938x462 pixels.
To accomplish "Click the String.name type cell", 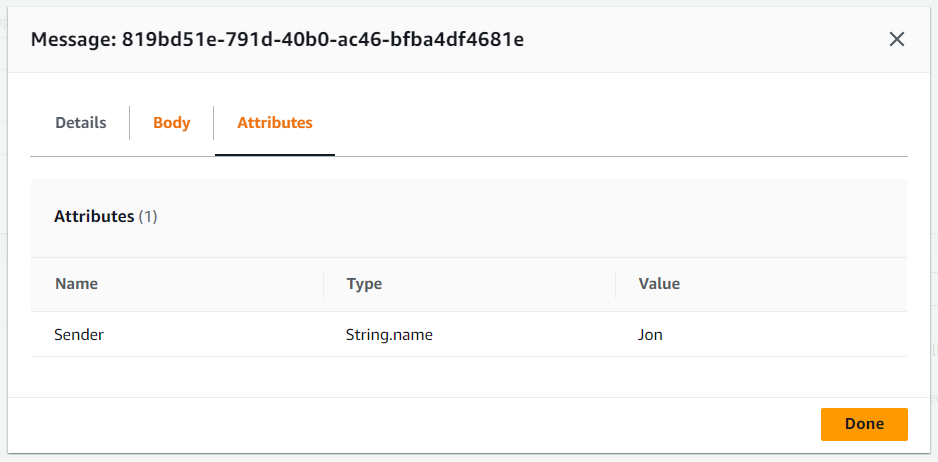I will point(389,335).
